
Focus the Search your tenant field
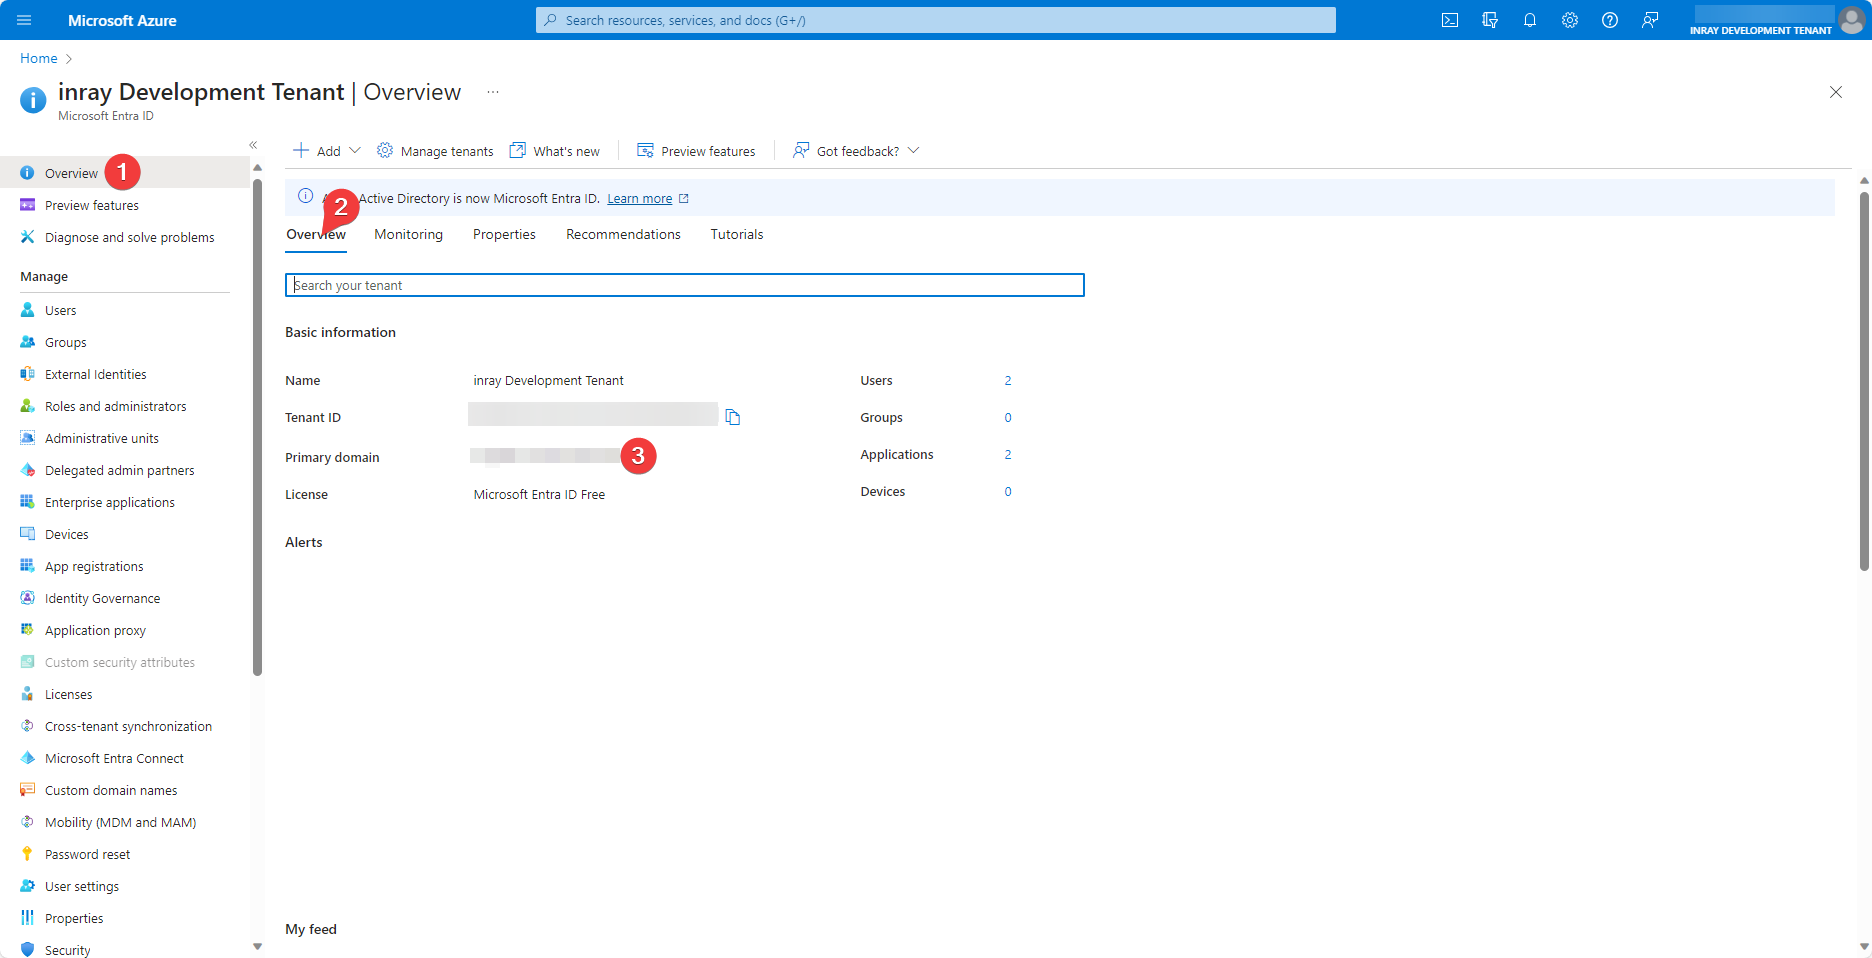coord(685,285)
